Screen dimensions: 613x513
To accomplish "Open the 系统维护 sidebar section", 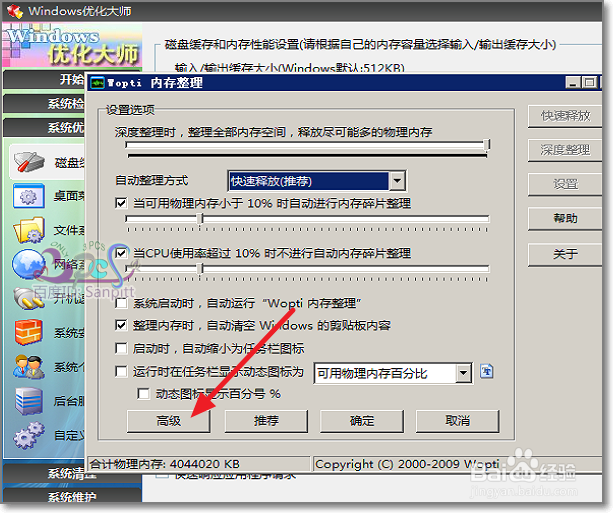I will (x=72, y=496).
